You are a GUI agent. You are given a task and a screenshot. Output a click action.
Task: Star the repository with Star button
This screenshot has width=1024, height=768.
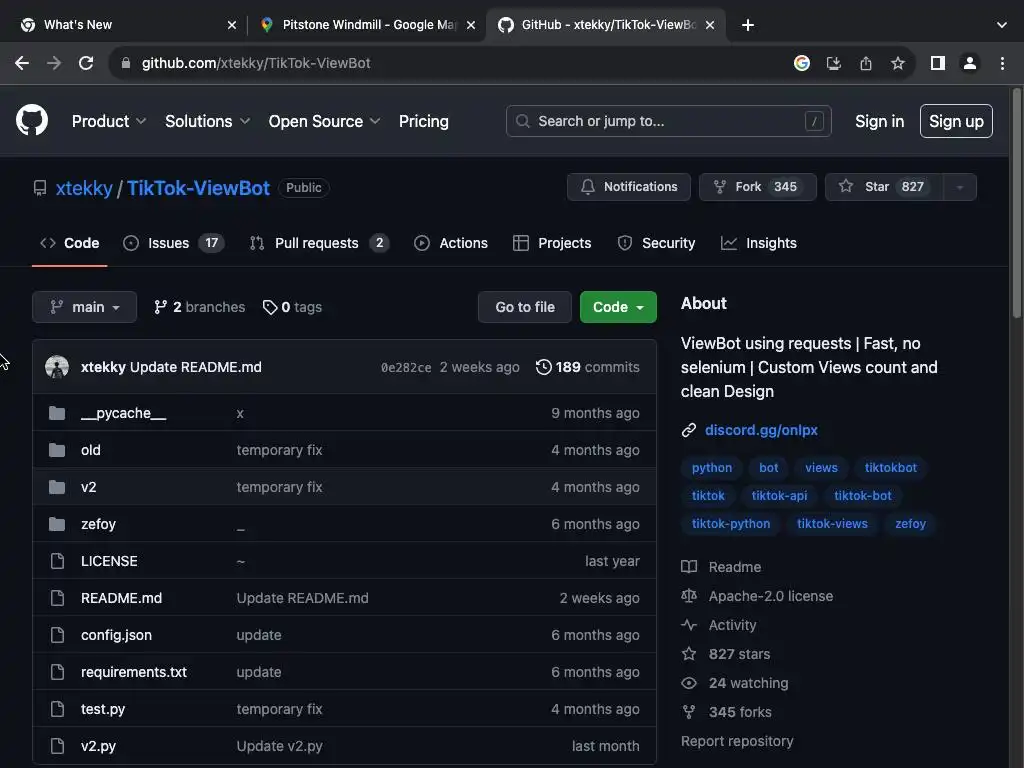[884, 187]
